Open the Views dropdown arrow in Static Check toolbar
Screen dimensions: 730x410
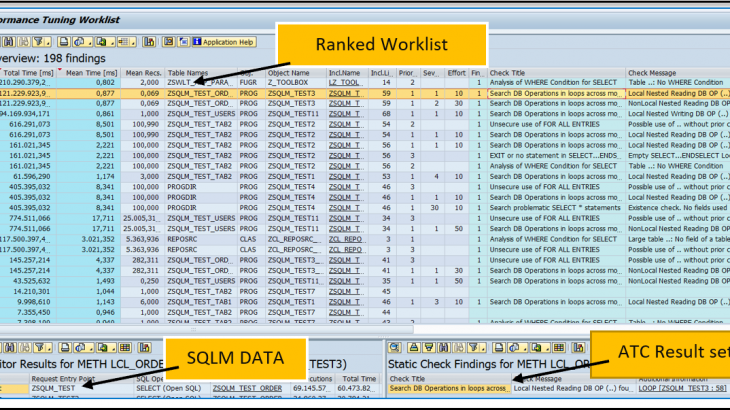click(x=525, y=349)
